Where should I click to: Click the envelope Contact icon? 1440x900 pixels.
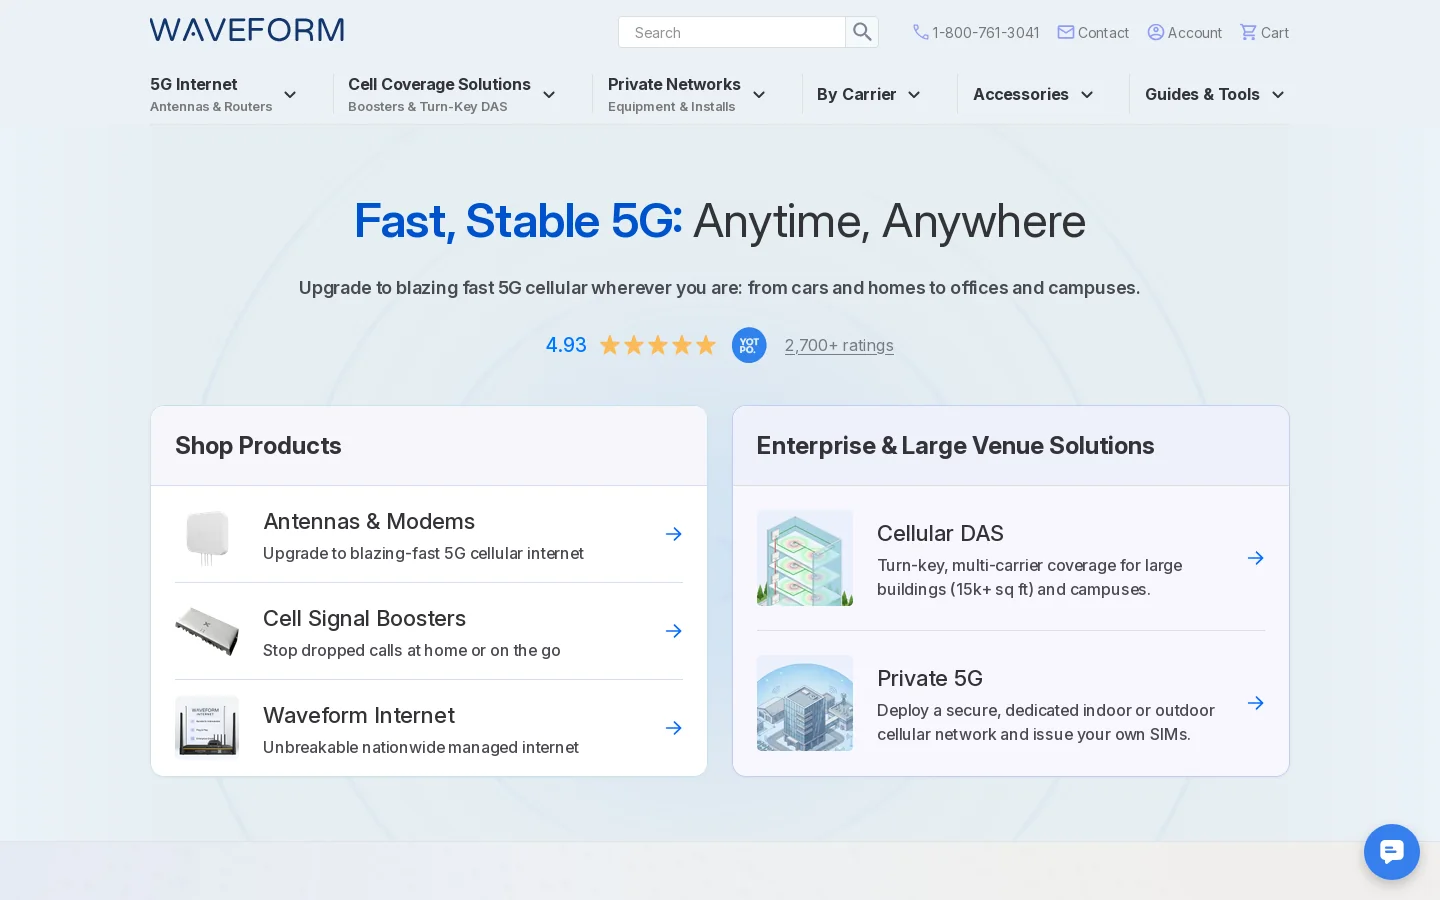tap(1066, 32)
